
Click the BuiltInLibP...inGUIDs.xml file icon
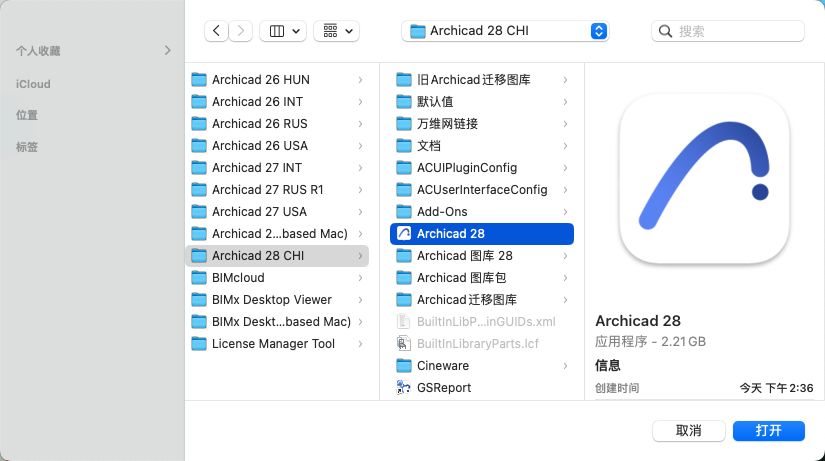(x=403, y=322)
